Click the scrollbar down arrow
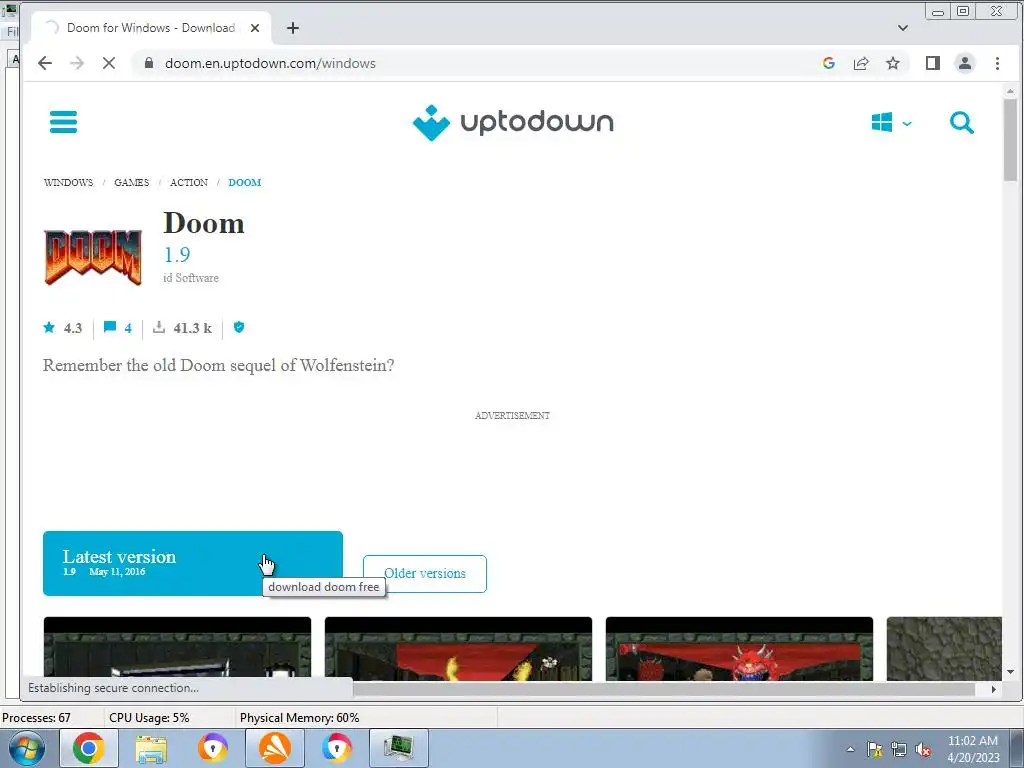 pos(1010,671)
